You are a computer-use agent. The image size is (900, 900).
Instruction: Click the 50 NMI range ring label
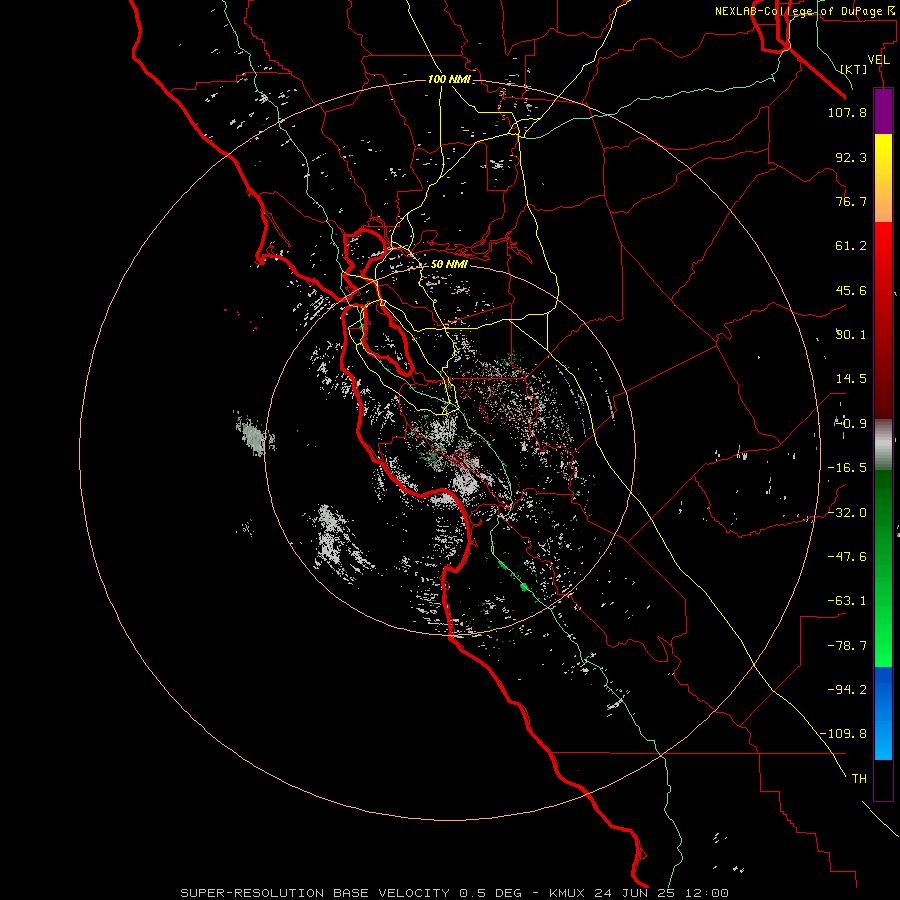pos(449,264)
